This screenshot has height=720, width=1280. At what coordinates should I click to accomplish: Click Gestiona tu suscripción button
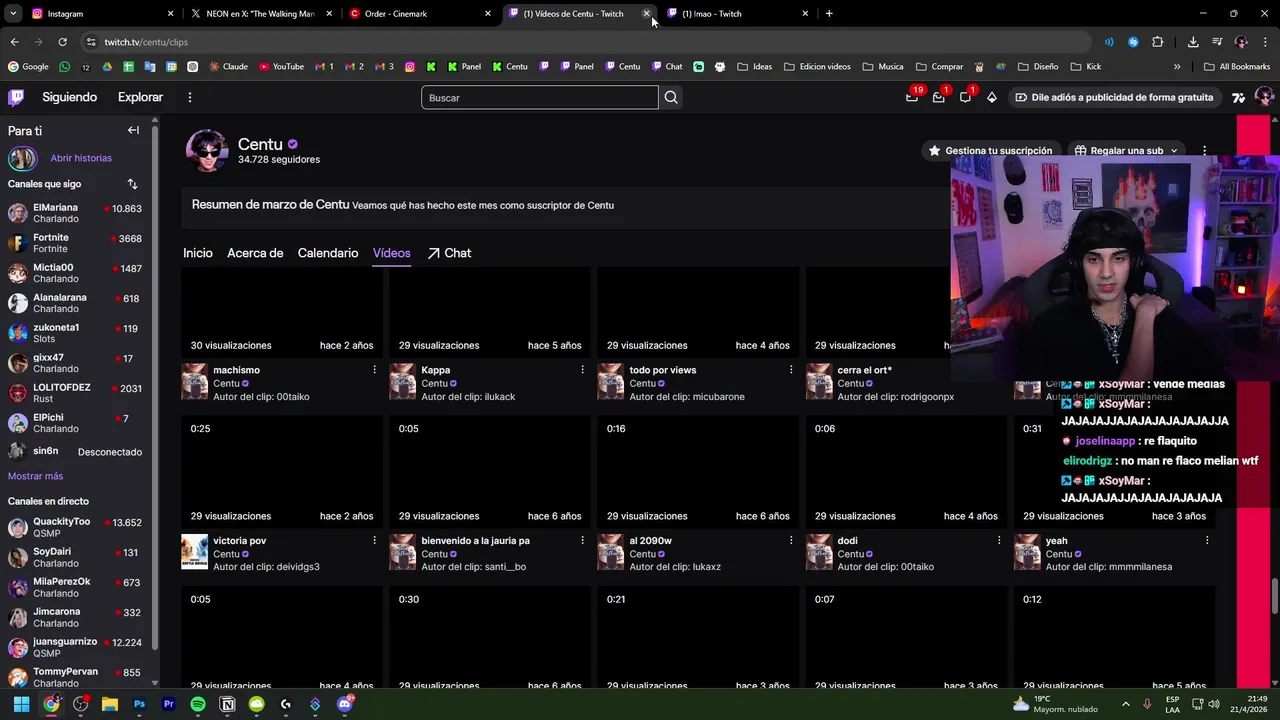pyautogui.click(x=990, y=151)
